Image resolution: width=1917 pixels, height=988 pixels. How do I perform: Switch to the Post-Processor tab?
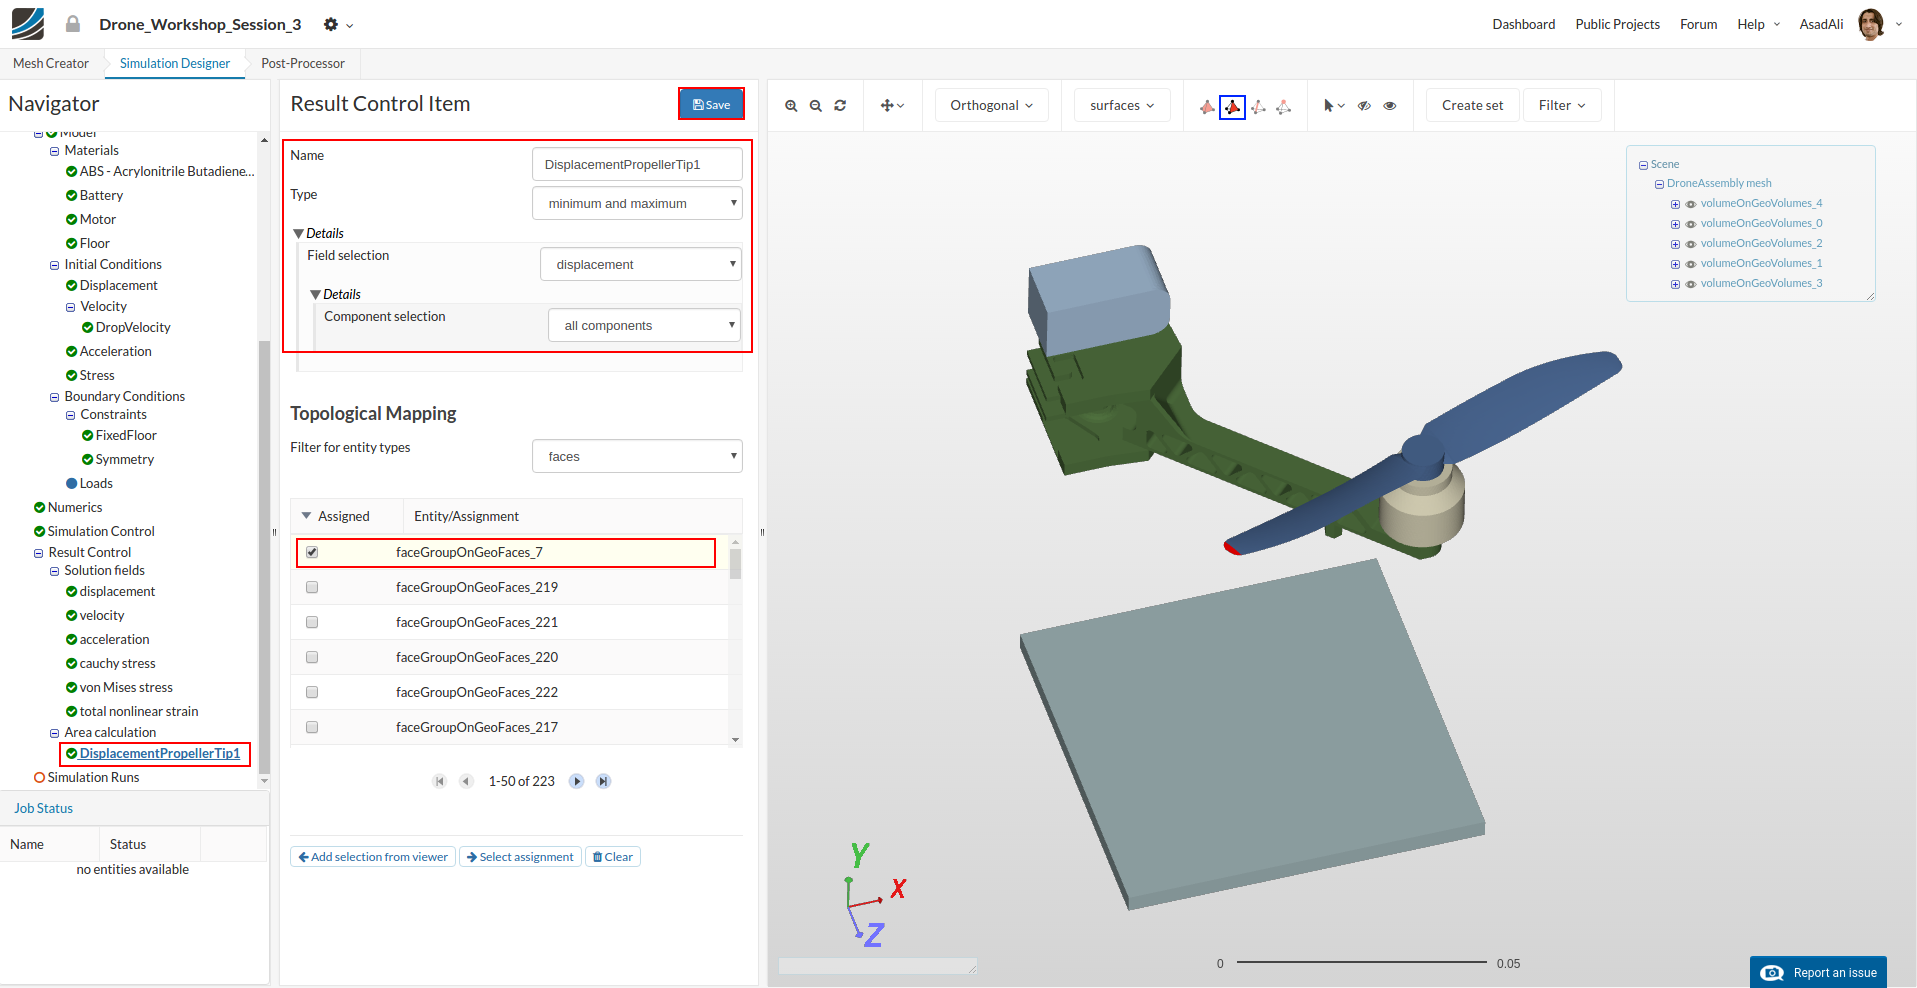pyautogui.click(x=302, y=63)
